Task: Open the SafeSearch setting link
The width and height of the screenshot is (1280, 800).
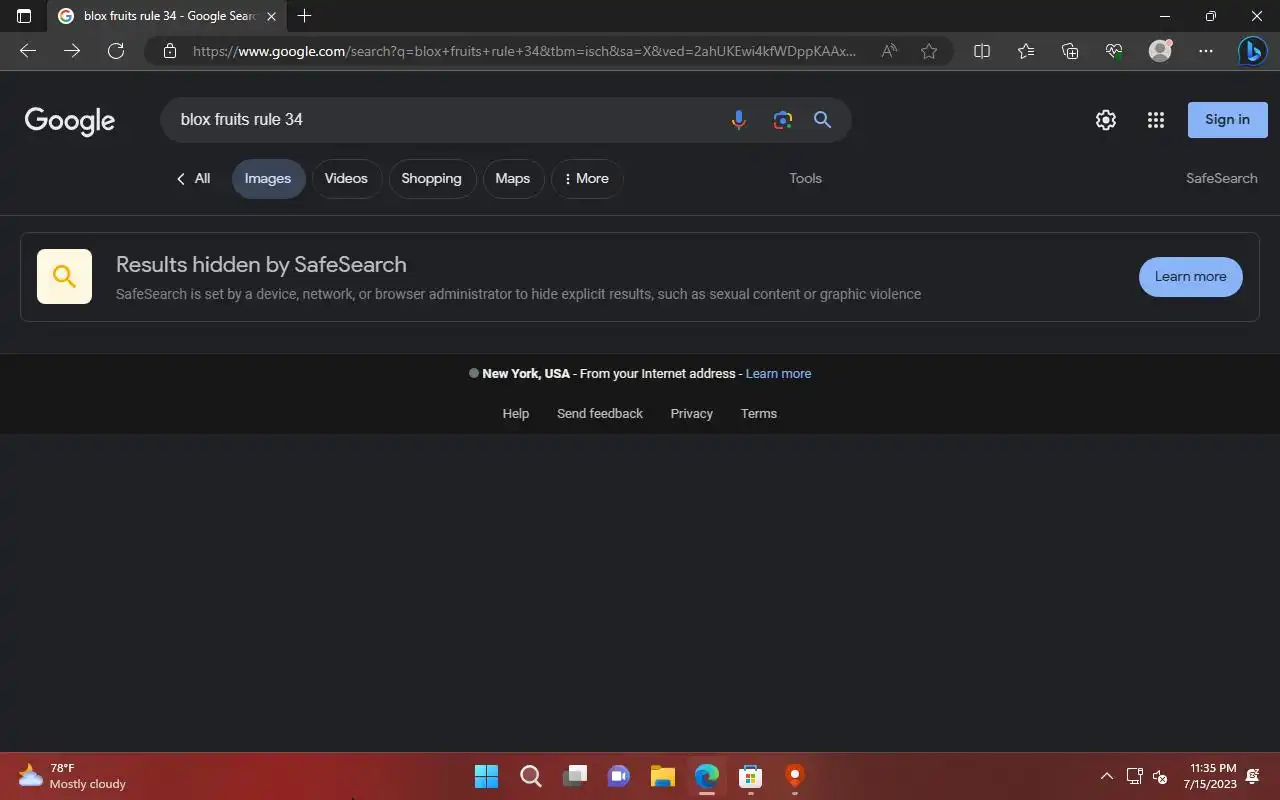Action: [1221, 179]
